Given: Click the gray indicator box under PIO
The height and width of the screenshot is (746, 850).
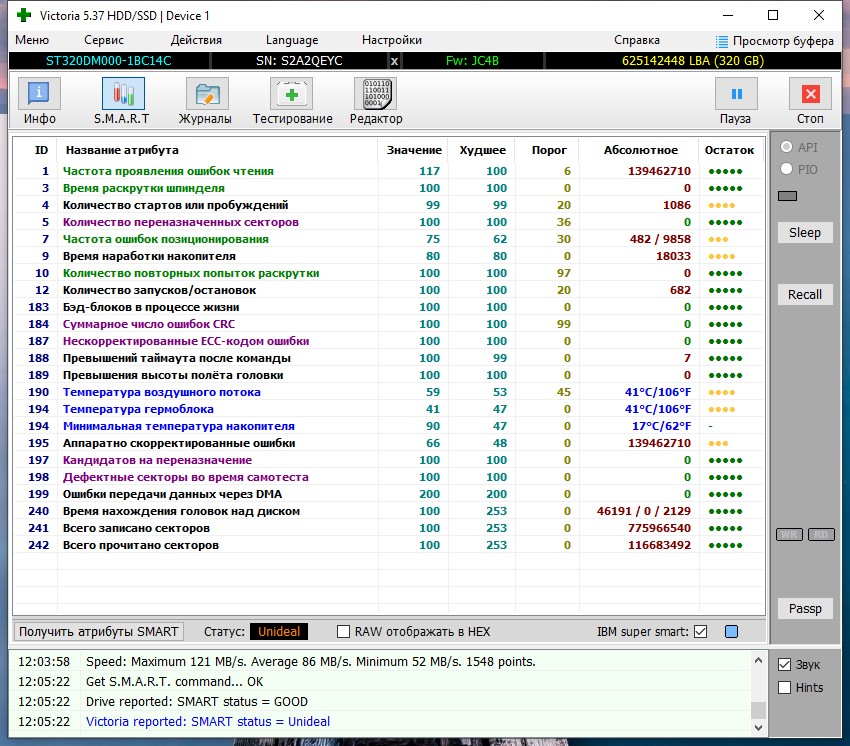Looking at the screenshot, I should [x=787, y=196].
